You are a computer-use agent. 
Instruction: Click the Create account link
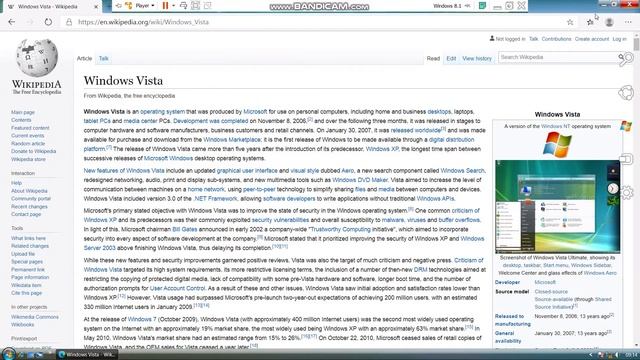click(592, 39)
